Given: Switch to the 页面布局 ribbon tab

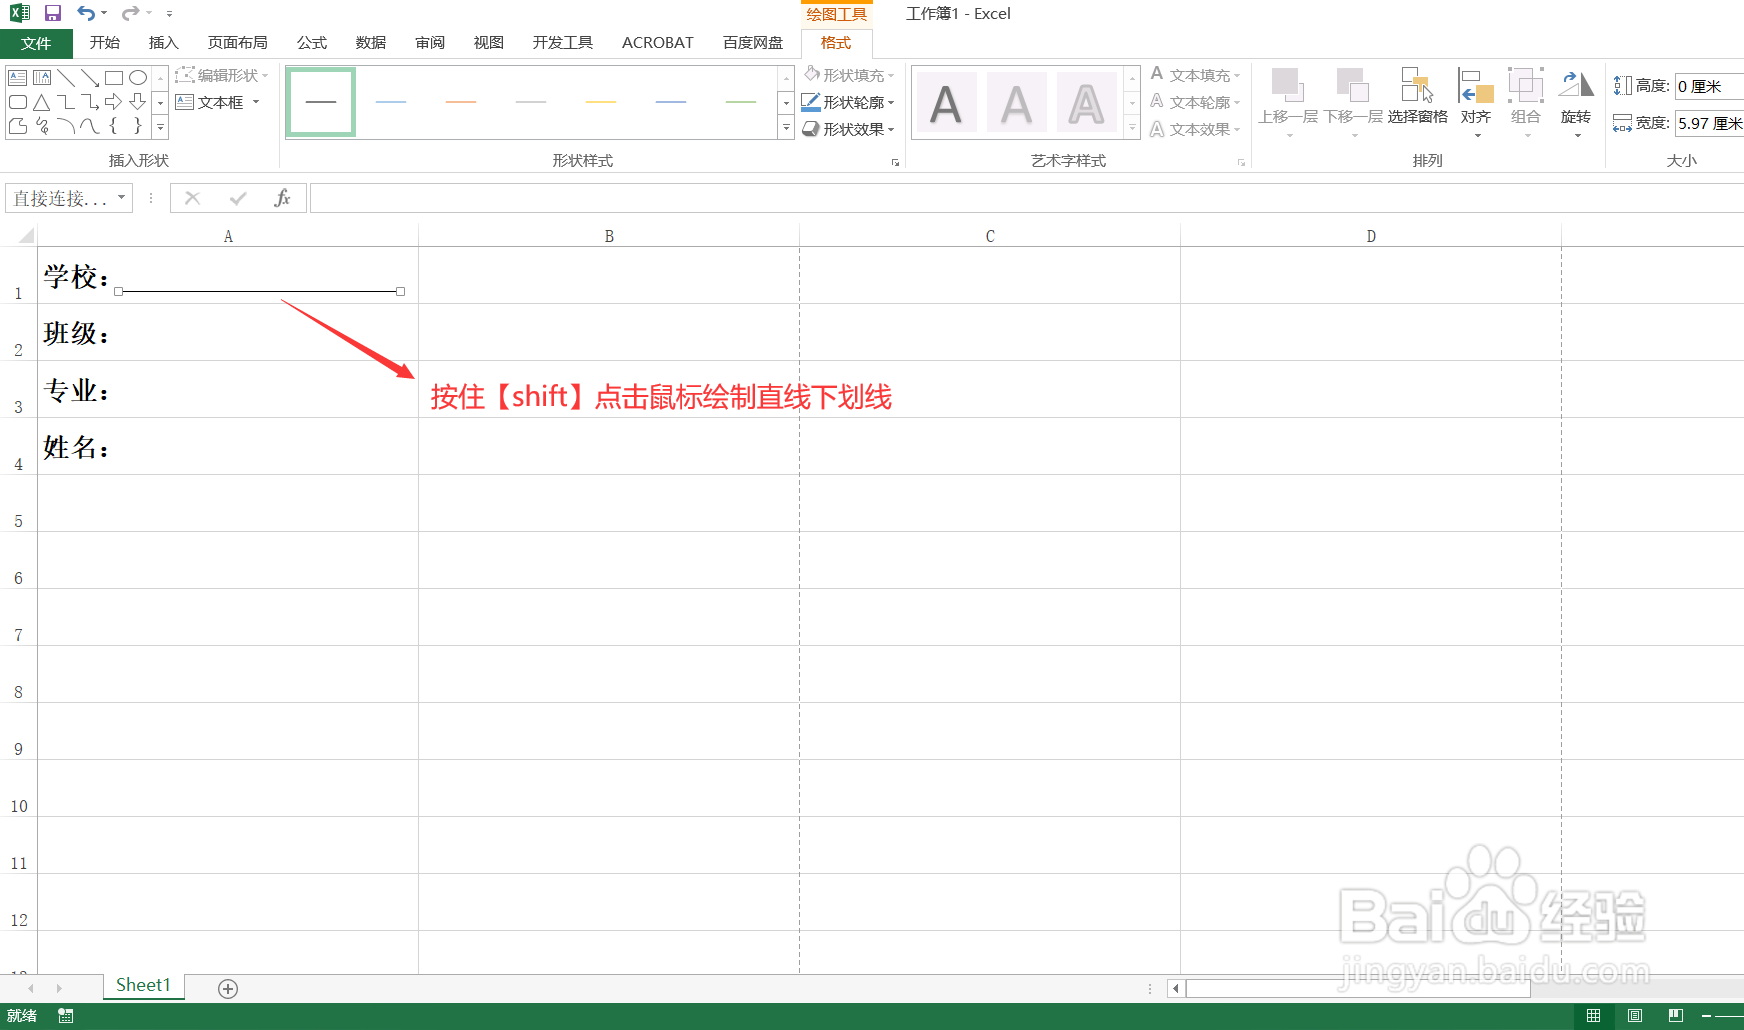Looking at the screenshot, I should pos(238,43).
